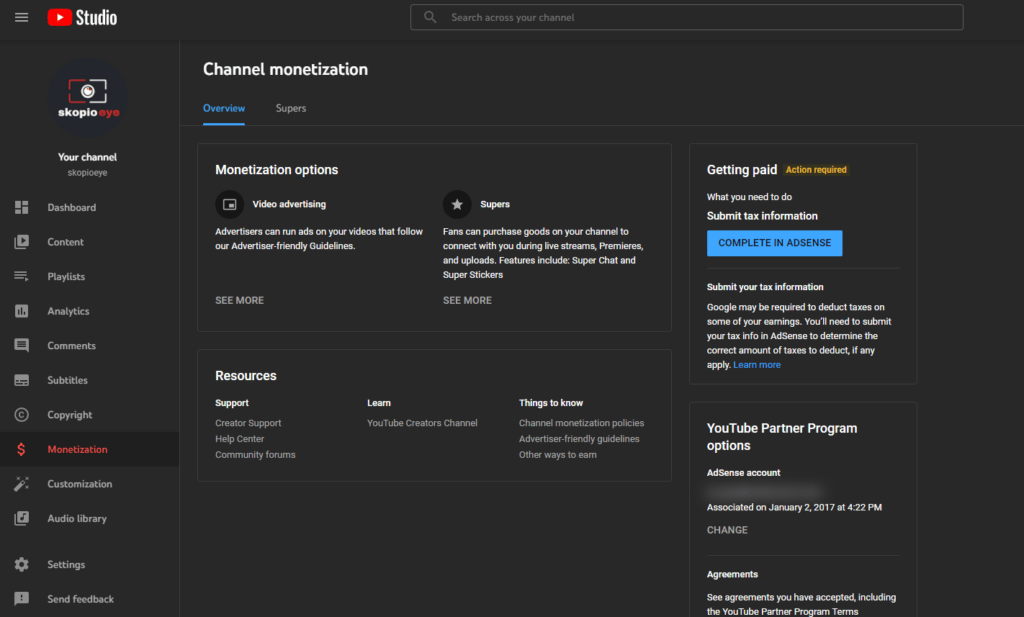Open Comments section icon
This screenshot has width=1024, height=617.
tap(22, 346)
